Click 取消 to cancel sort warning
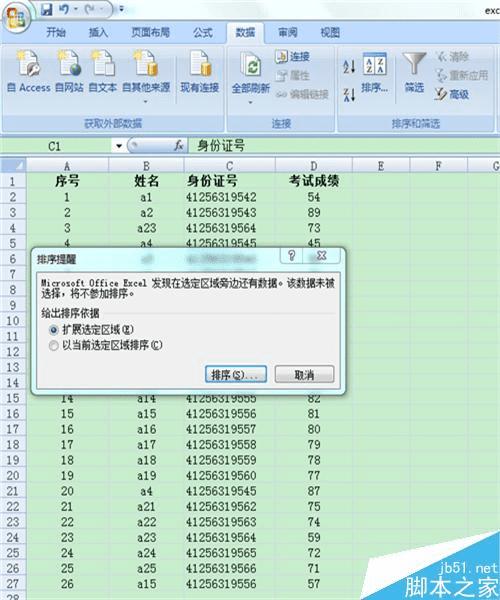The width and height of the screenshot is (500, 600). click(305, 375)
